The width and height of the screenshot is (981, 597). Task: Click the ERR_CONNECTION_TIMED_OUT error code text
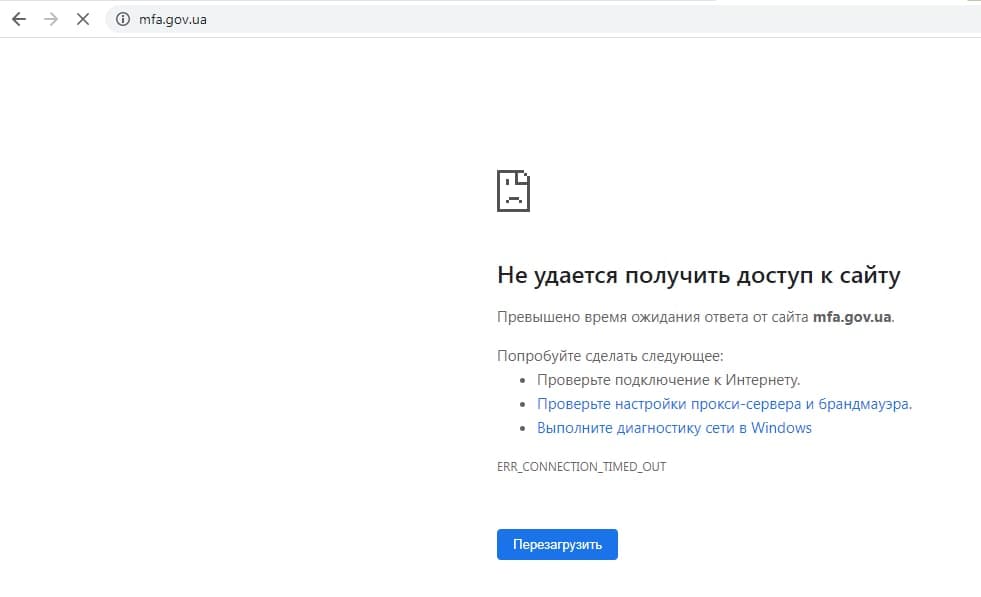tap(582, 466)
